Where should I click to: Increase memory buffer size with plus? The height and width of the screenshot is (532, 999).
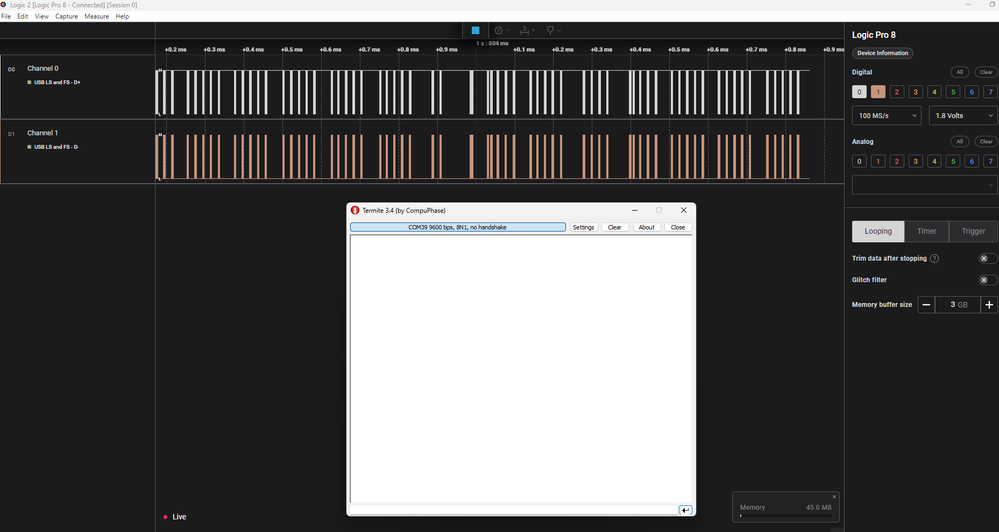pos(989,305)
